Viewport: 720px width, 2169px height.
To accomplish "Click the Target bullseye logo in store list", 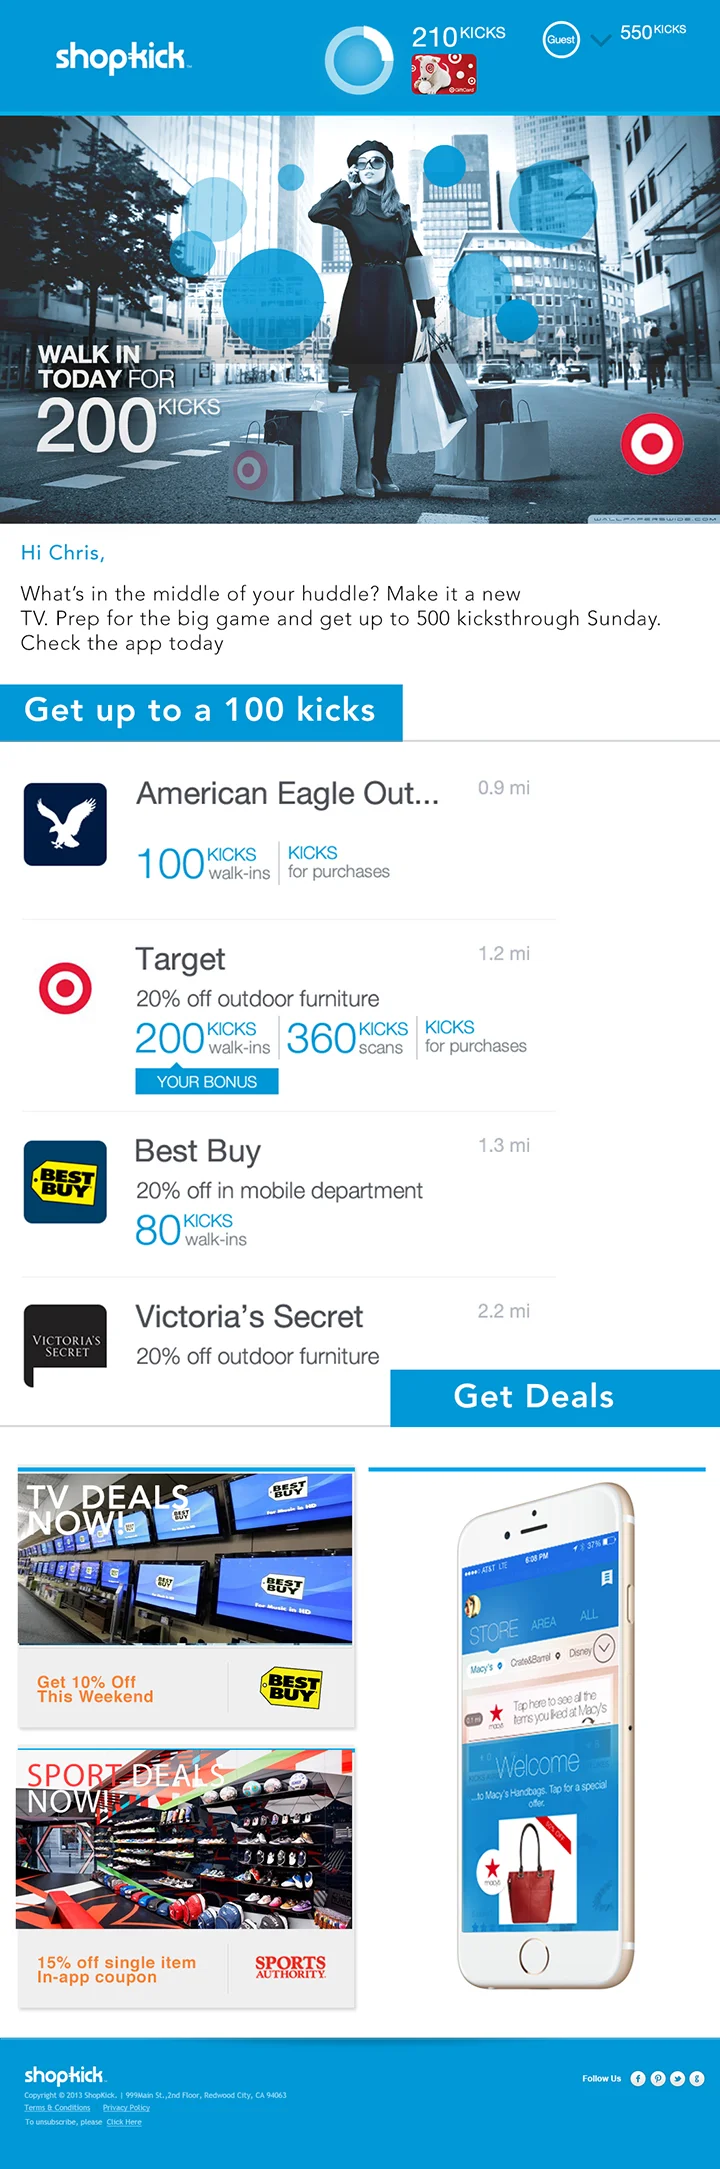I will point(65,988).
